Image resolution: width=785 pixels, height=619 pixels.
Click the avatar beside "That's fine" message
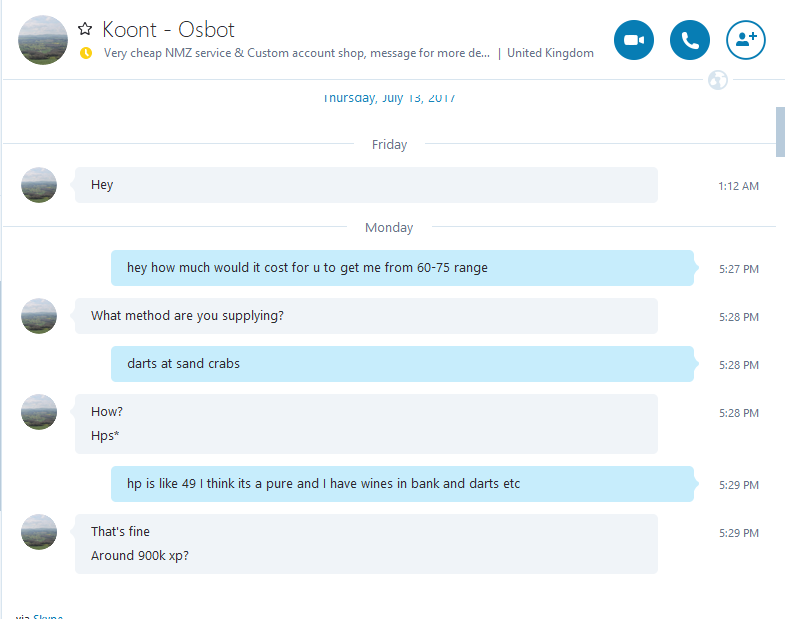coord(39,532)
